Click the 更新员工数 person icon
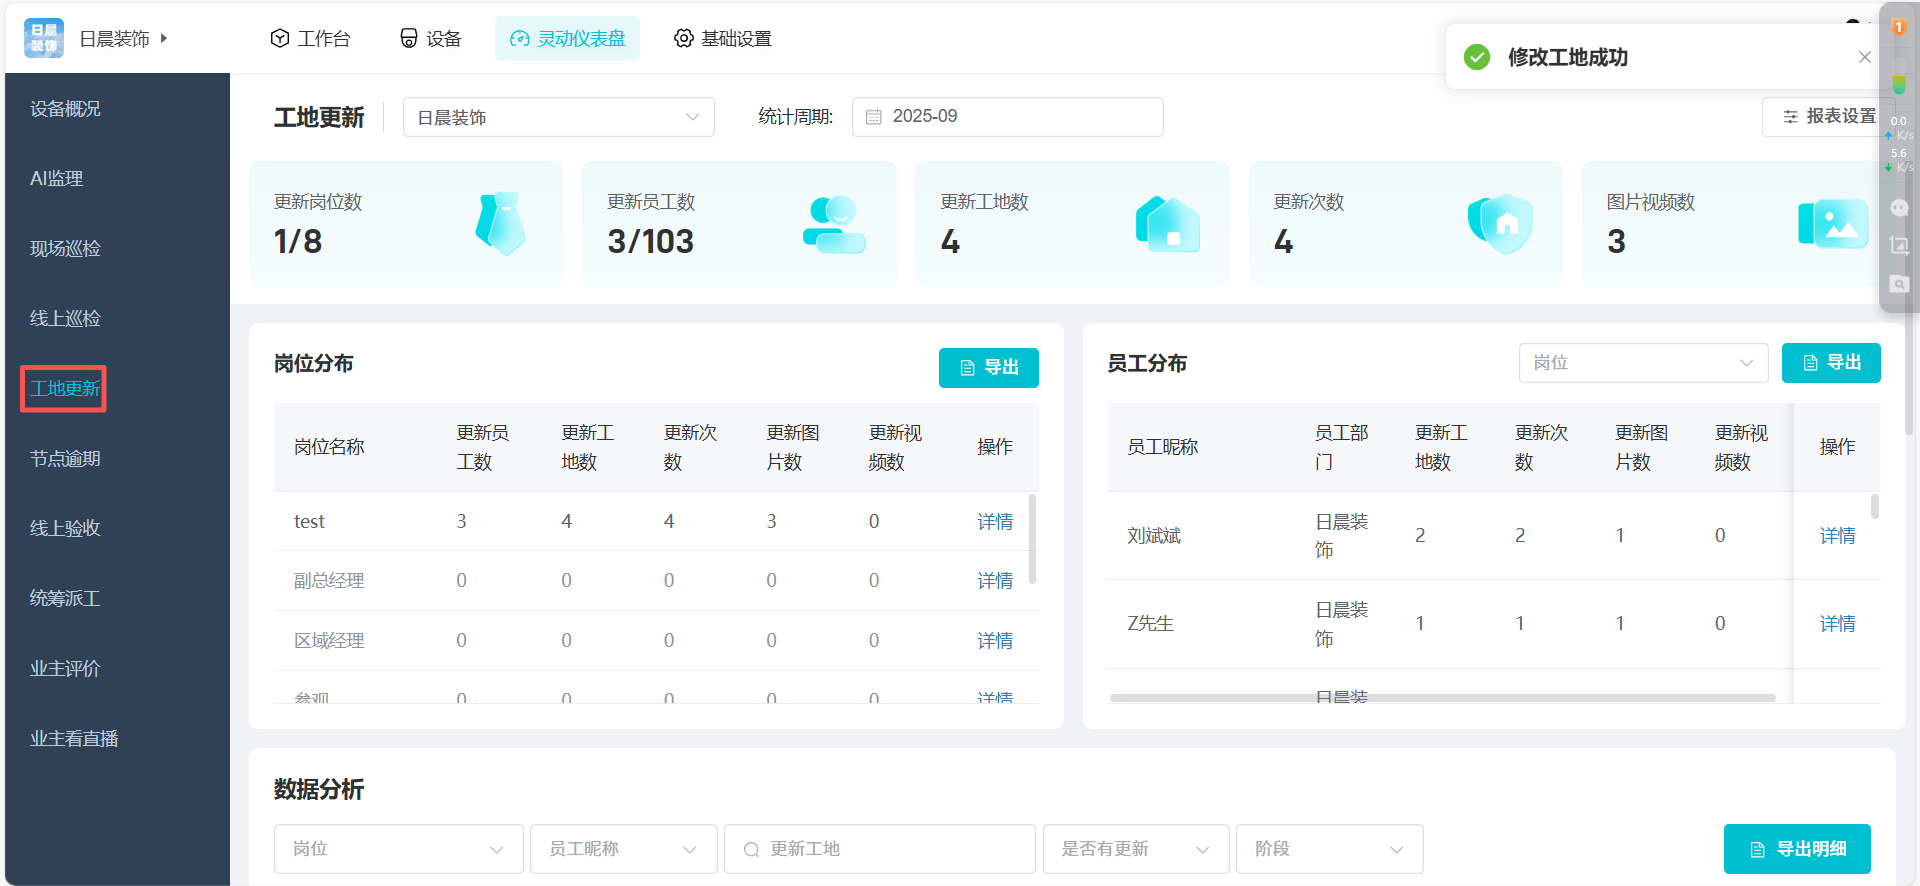Viewport: 1920px width, 886px height. click(x=833, y=224)
